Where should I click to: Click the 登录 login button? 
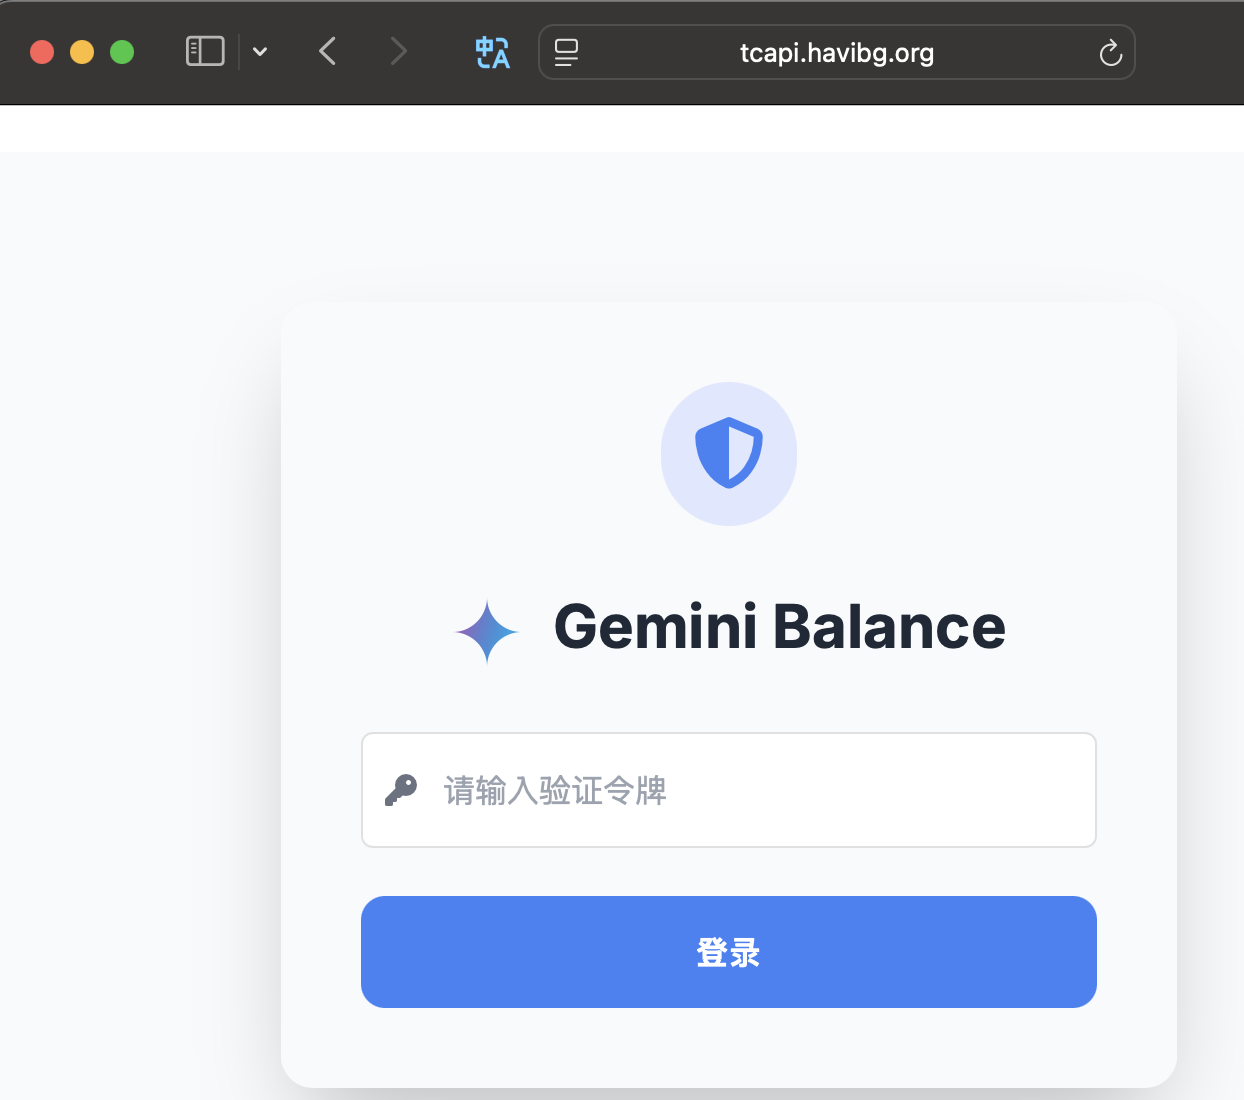[729, 952]
